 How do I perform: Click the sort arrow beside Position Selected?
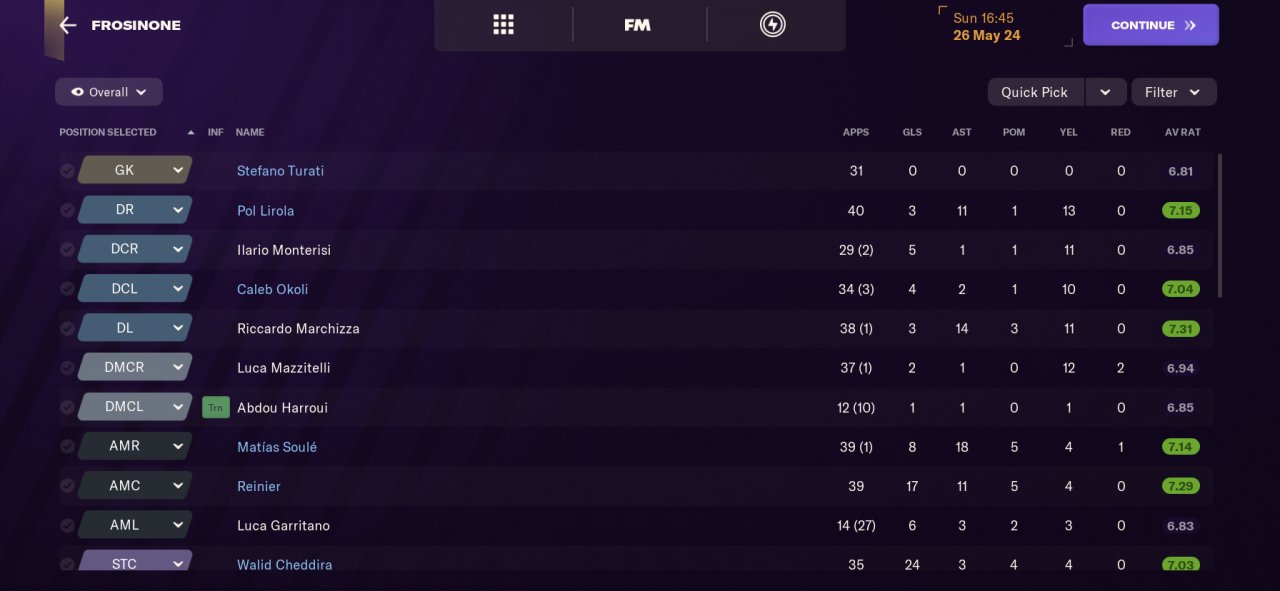[x=190, y=132]
